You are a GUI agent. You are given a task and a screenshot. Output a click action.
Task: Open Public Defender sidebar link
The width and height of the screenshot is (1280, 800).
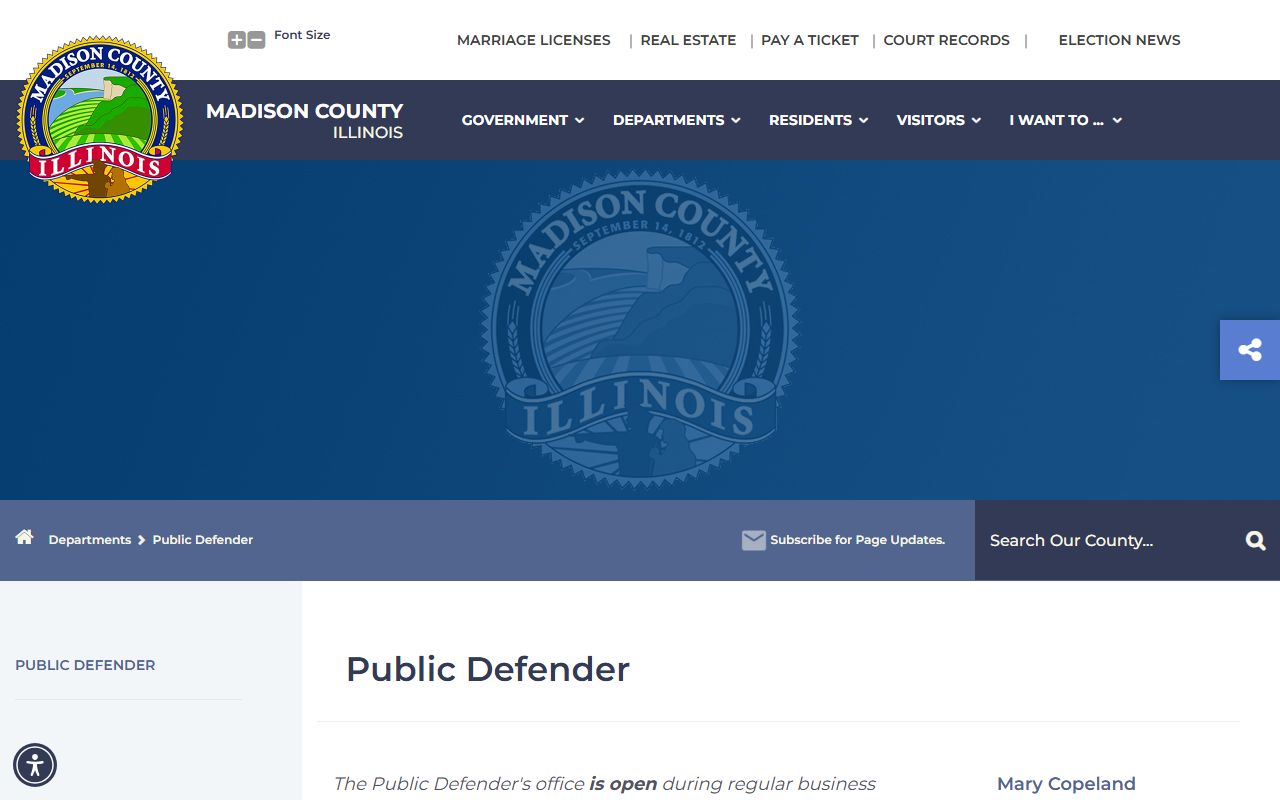85,665
